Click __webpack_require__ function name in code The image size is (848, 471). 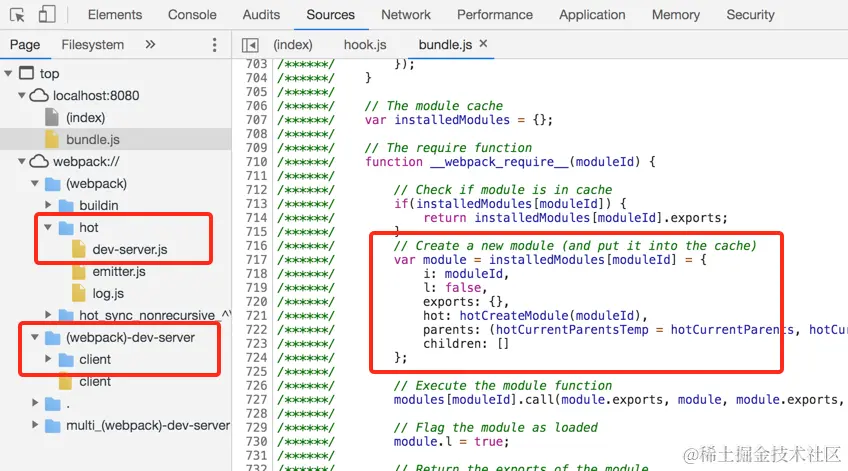coord(499,162)
